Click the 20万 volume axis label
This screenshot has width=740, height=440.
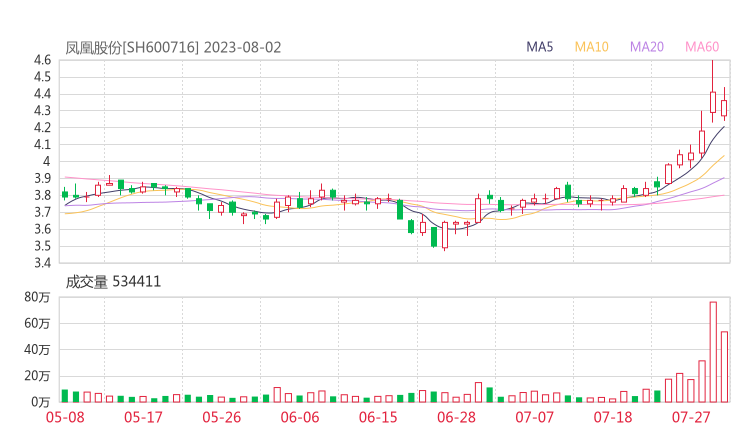tap(37, 376)
